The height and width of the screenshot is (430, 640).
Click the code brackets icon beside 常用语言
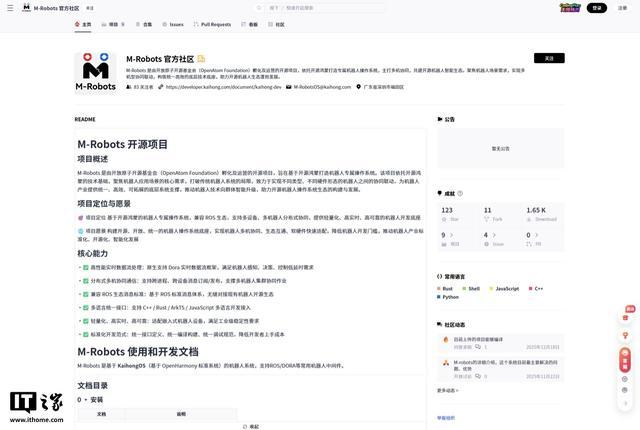coord(440,276)
